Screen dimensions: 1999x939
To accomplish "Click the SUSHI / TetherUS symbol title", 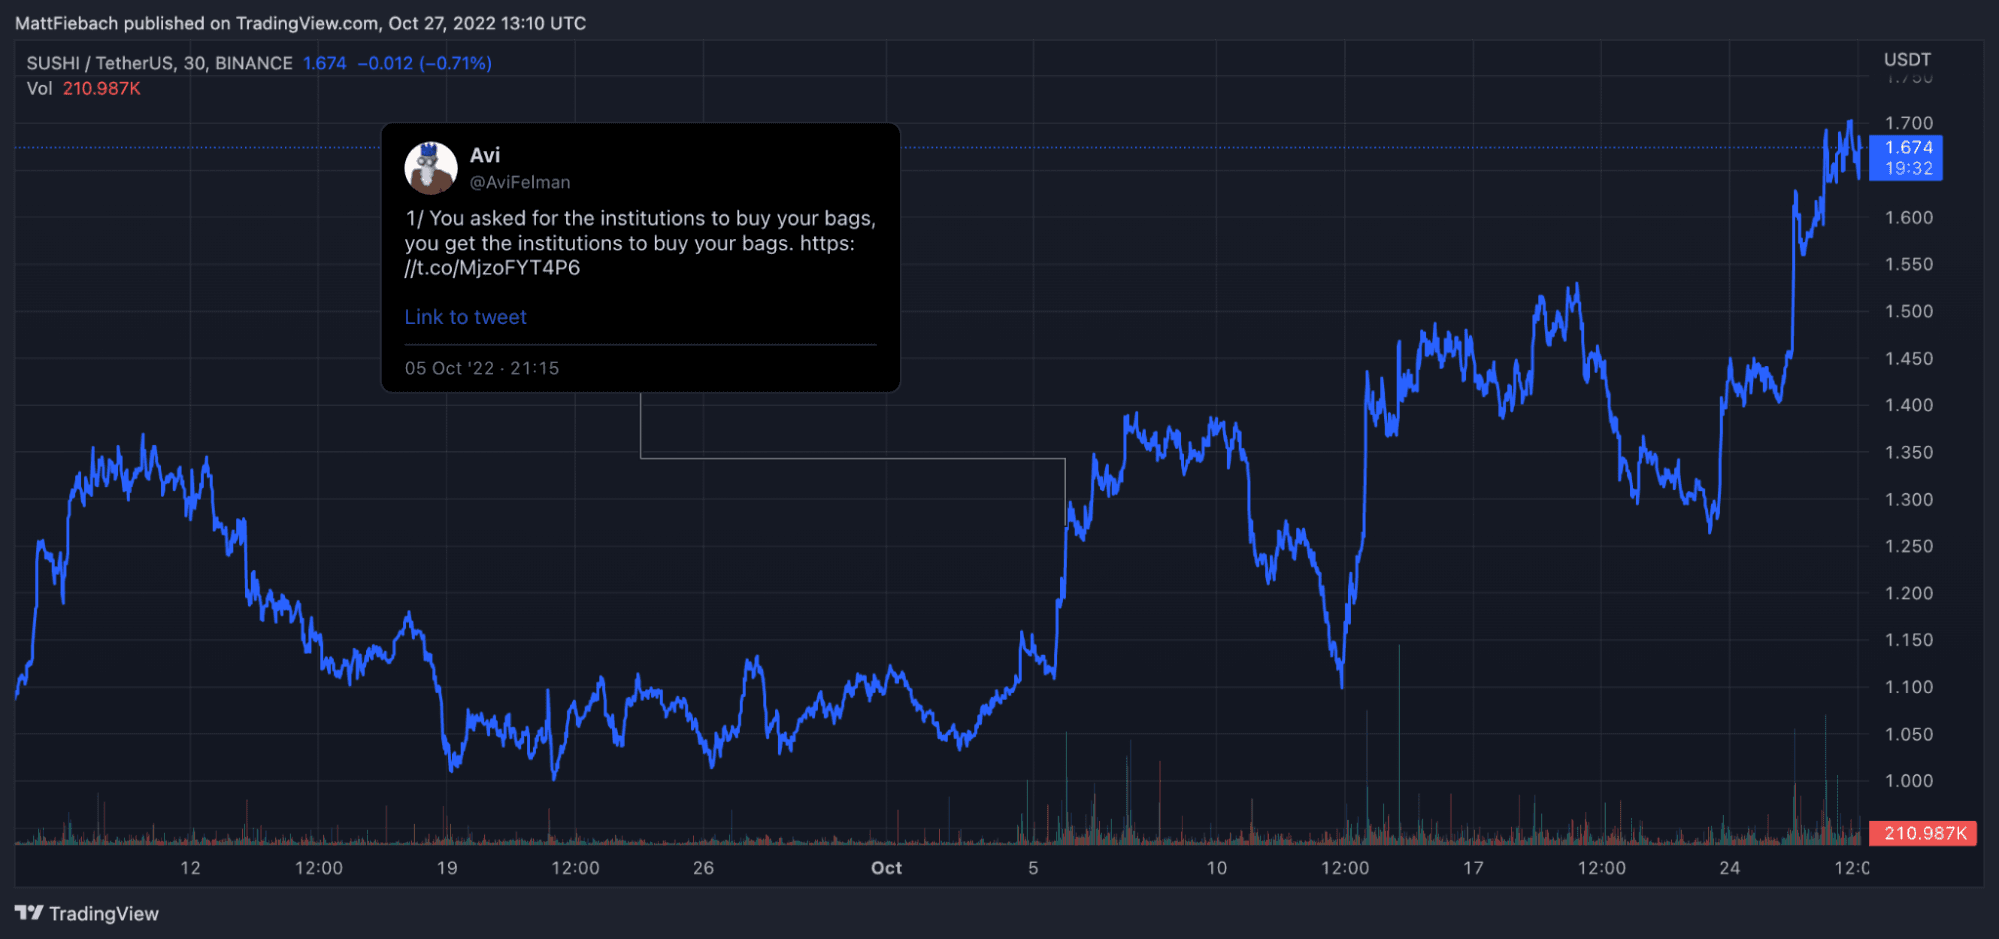I will (x=160, y=63).
